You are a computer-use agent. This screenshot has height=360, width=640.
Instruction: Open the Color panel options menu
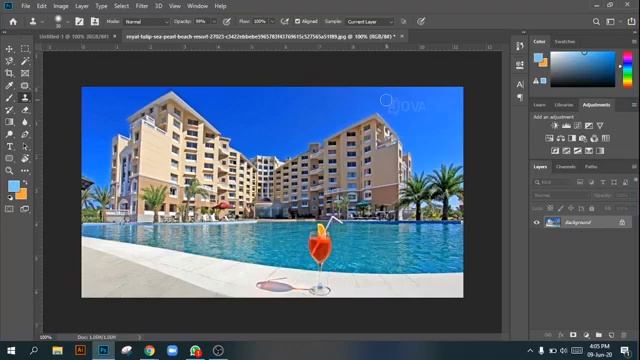click(634, 42)
